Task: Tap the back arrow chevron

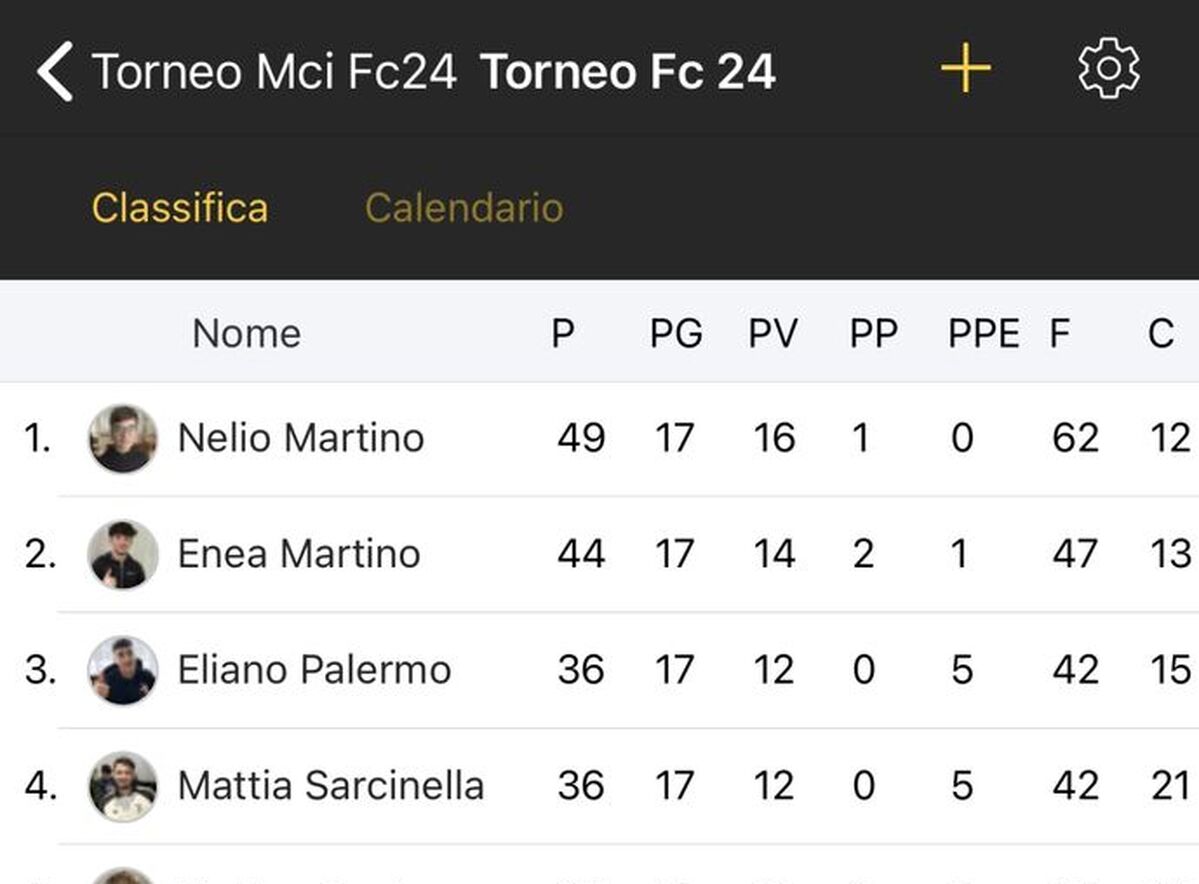Action: tap(56, 71)
